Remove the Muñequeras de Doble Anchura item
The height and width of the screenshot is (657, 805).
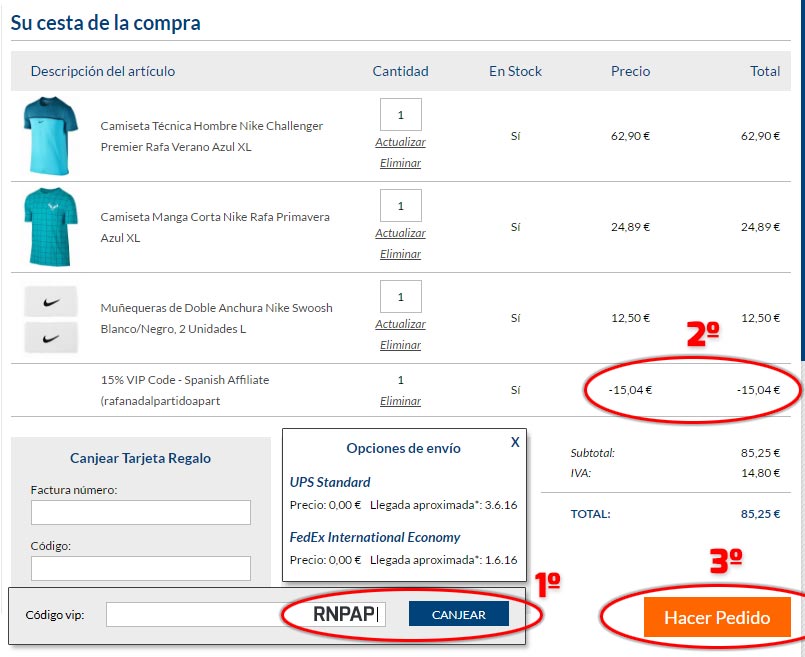pos(400,345)
